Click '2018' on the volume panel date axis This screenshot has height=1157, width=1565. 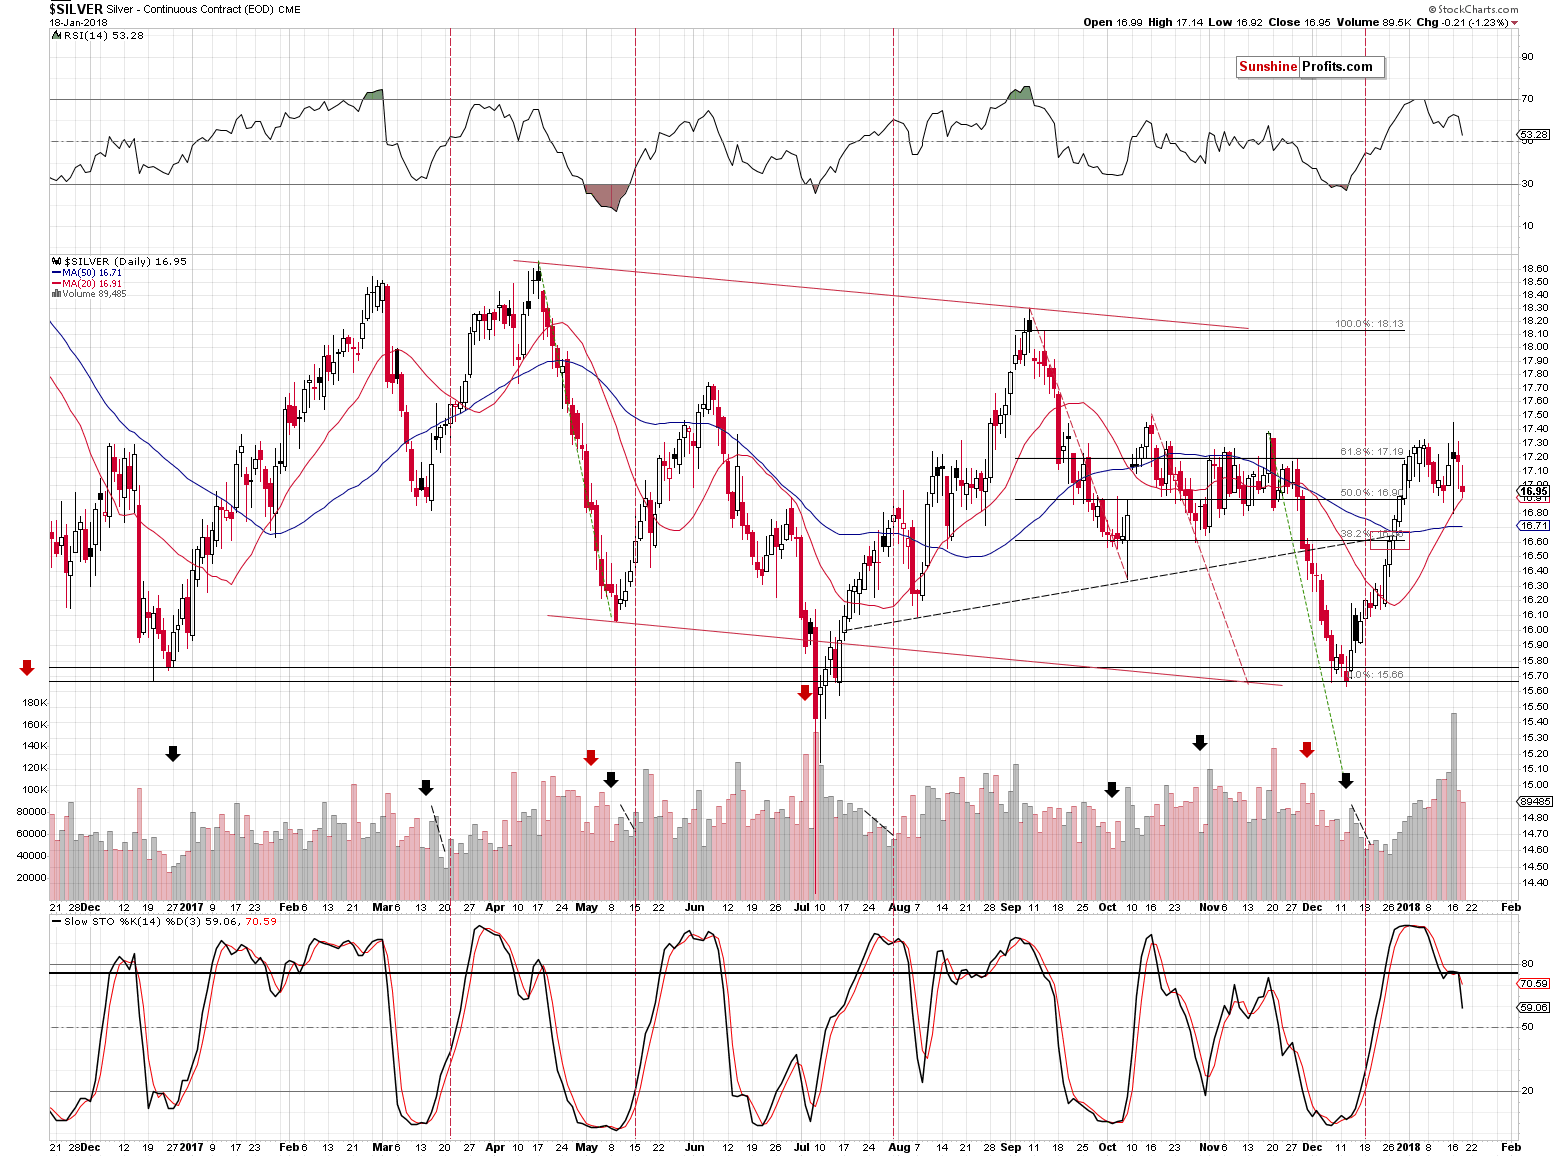[x=1408, y=907]
